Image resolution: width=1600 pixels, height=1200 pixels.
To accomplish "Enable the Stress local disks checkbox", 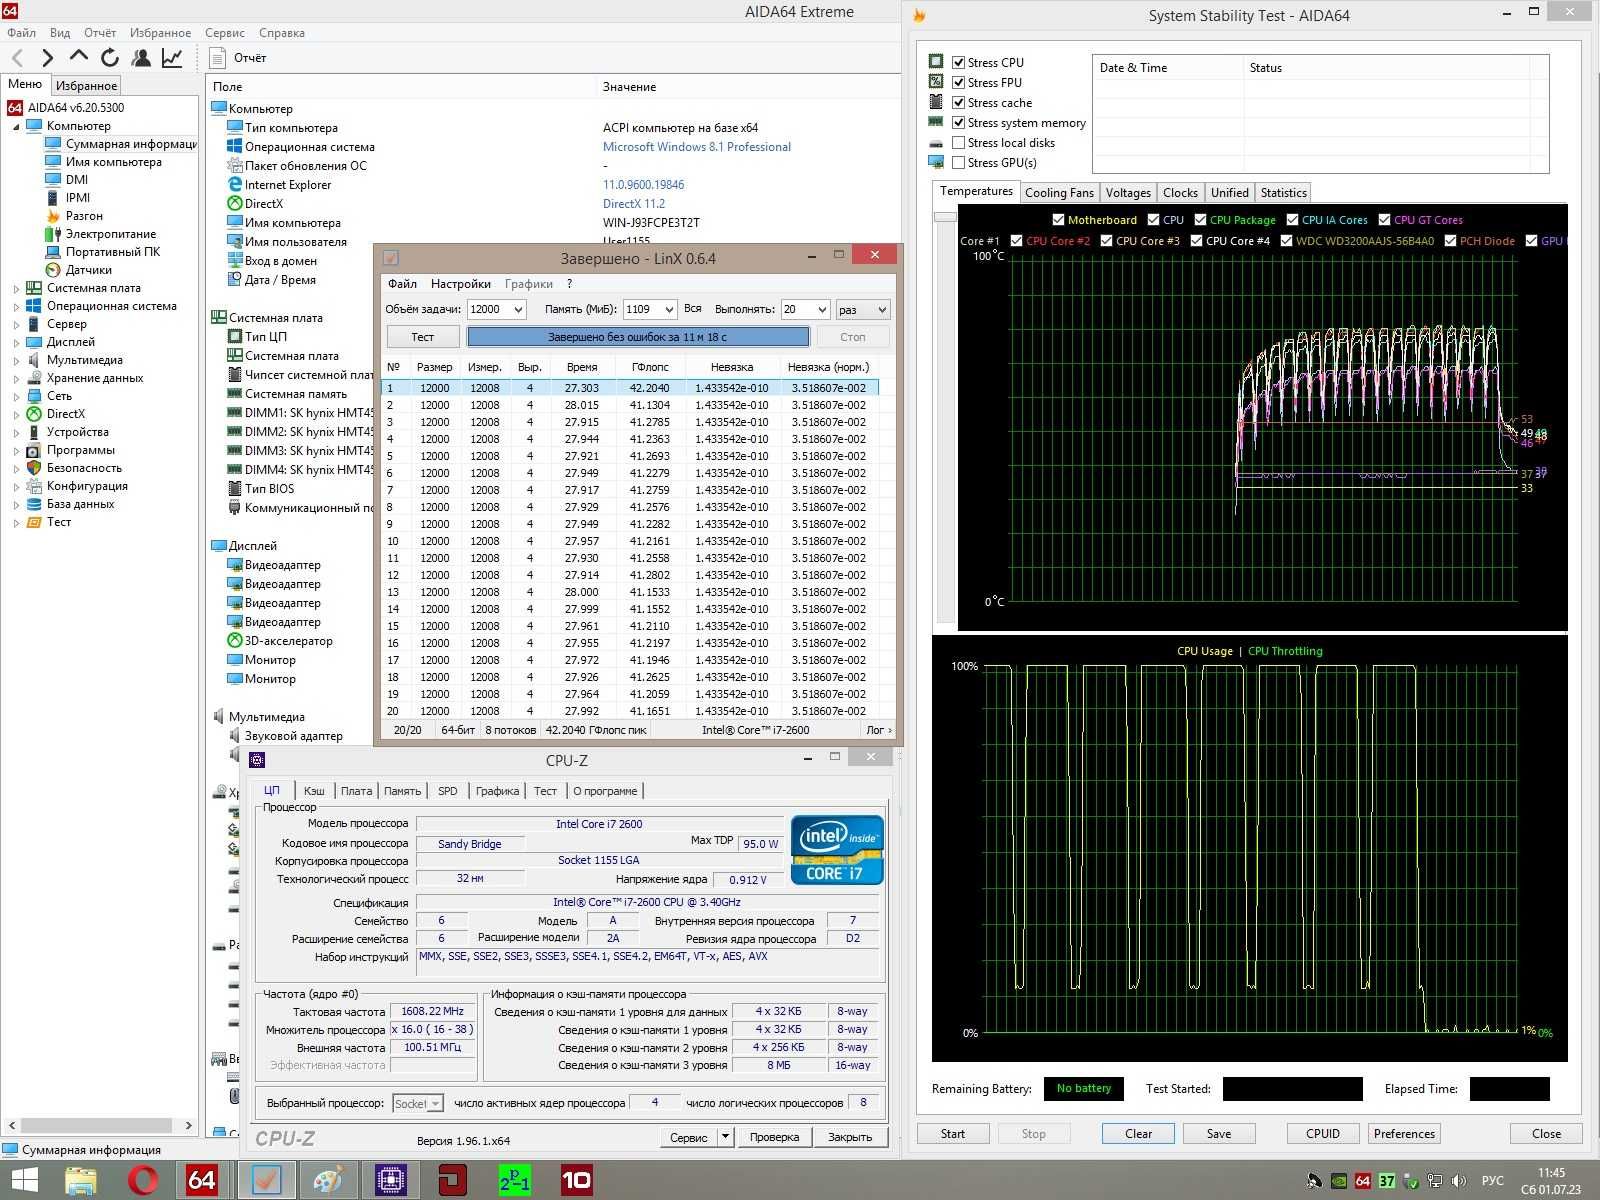I will click(958, 142).
